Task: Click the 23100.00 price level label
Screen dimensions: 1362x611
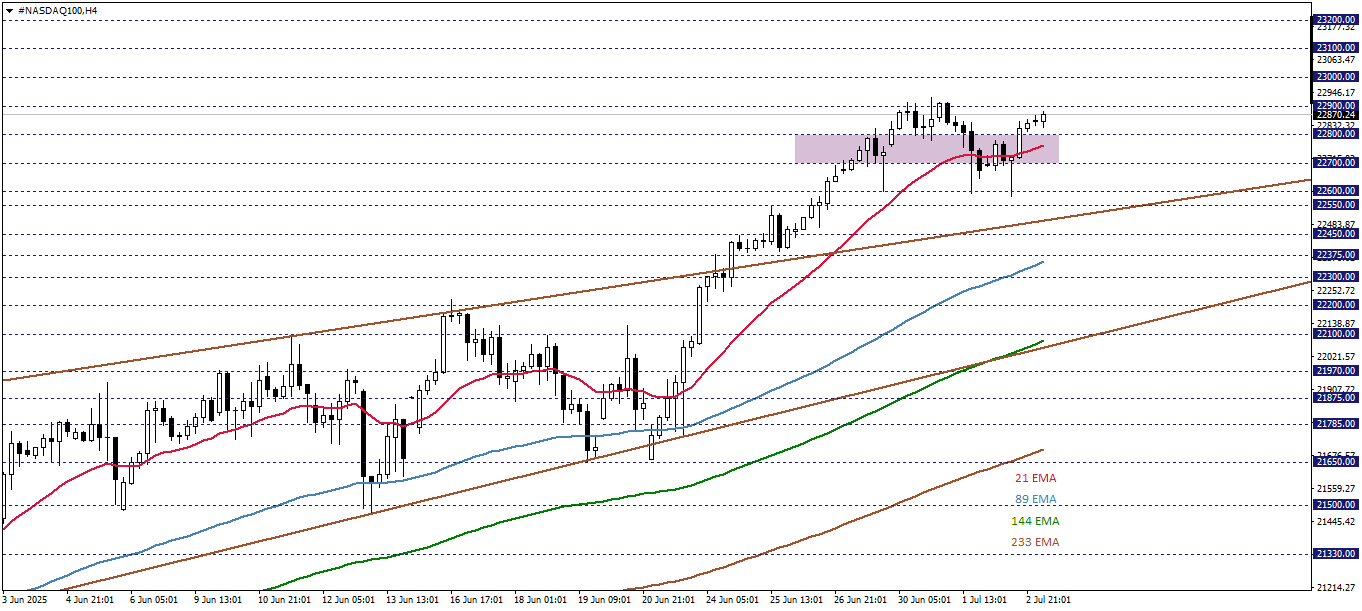Action: coord(1336,48)
